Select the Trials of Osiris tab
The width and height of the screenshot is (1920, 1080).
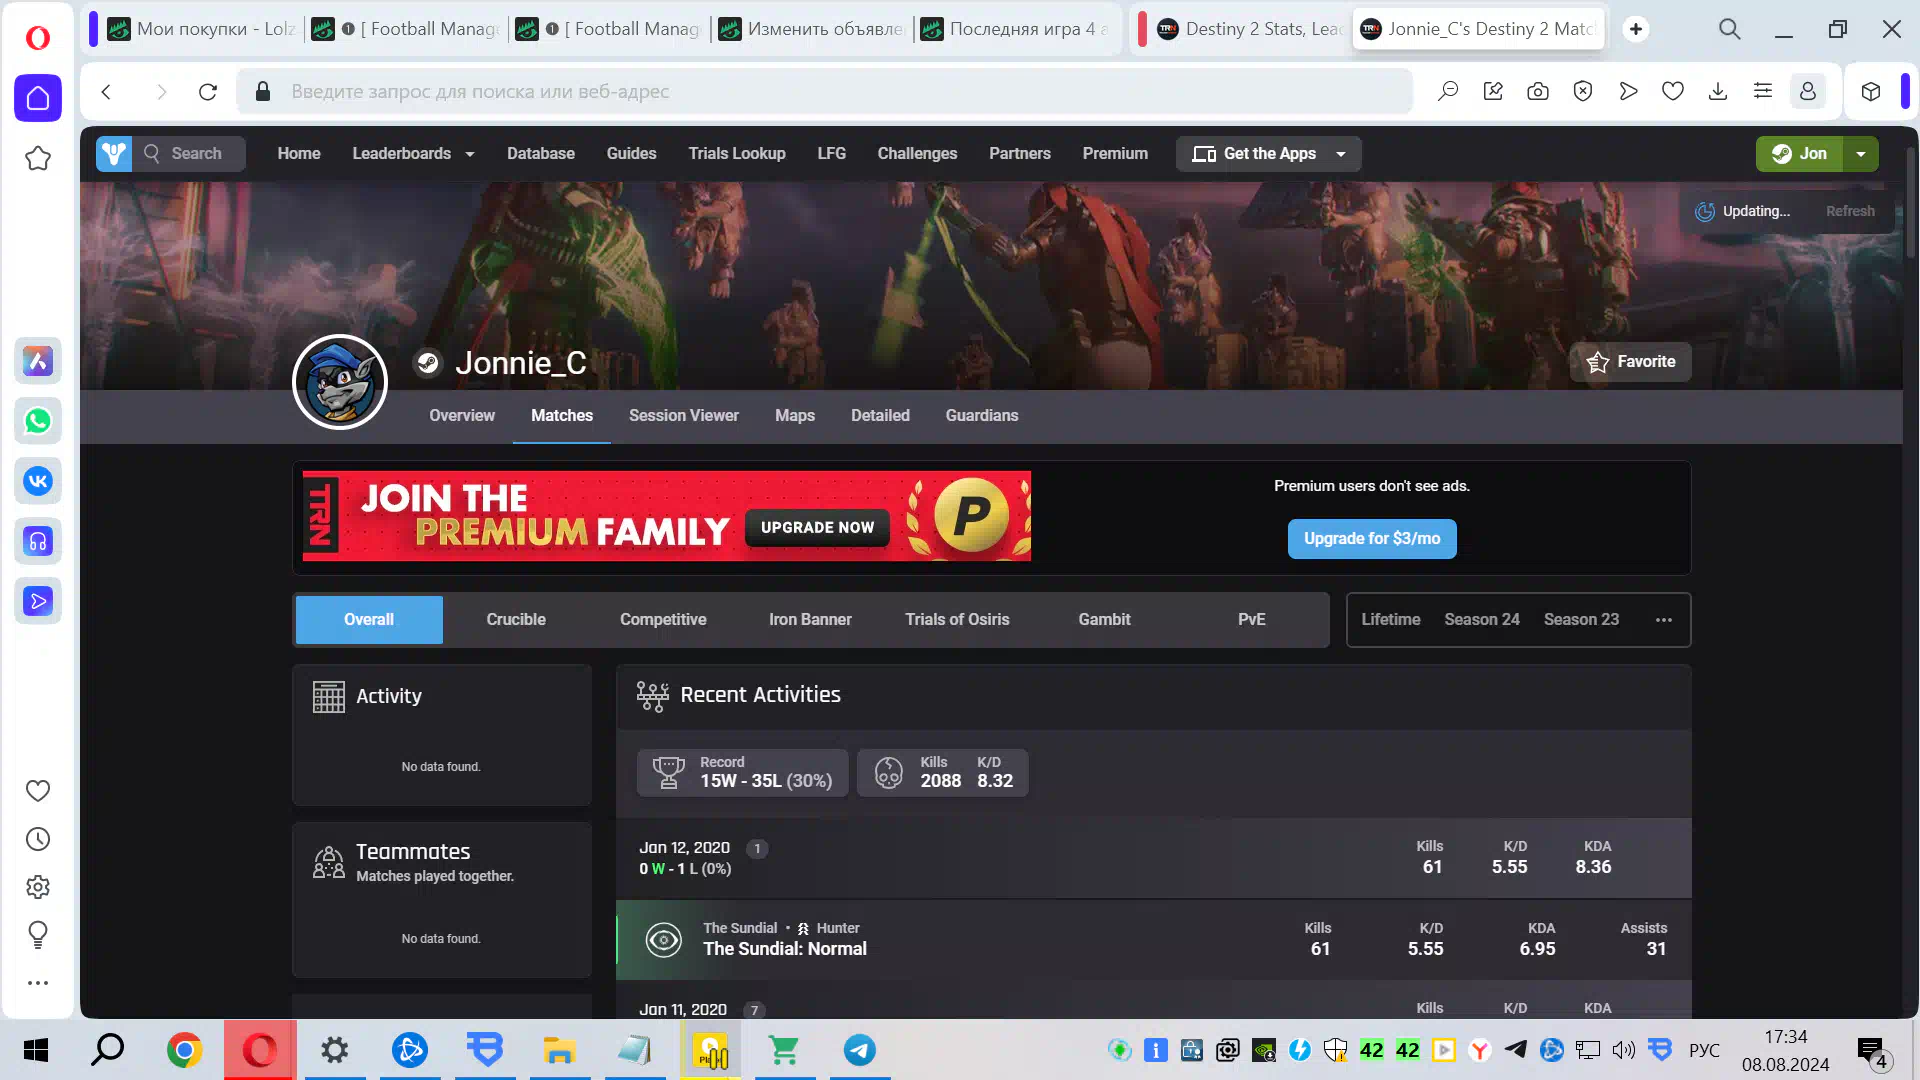click(957, 620)
